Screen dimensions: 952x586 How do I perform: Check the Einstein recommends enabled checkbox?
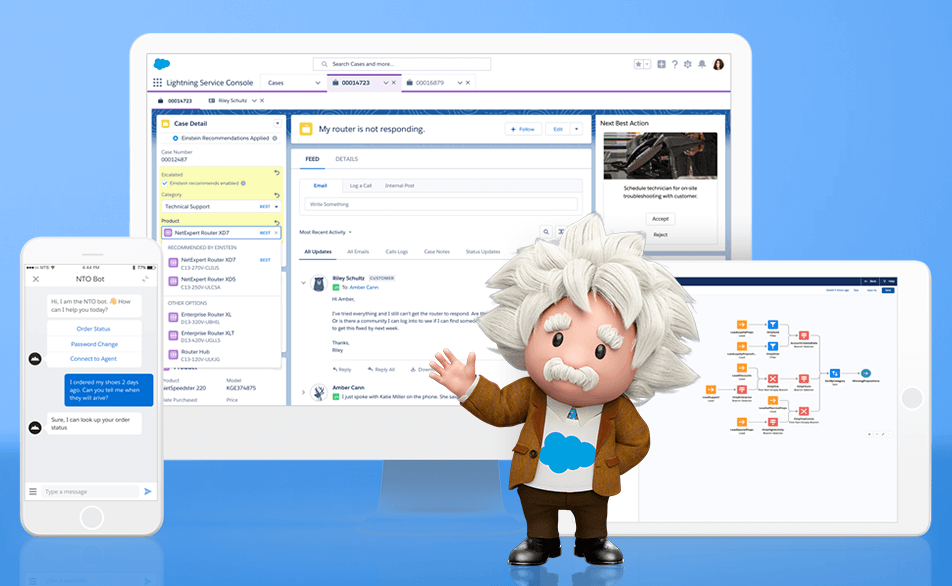(x=164, y=183)
